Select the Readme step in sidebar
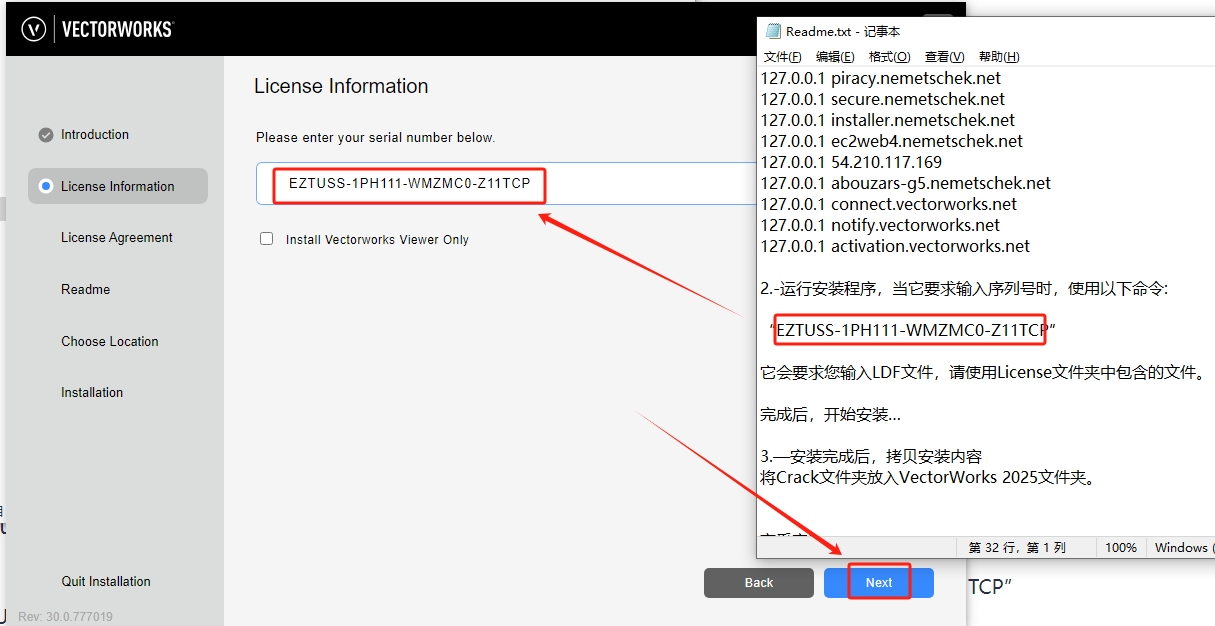Viewport: 1215px width, 626px height. pyautogui.click(x=86, y=289)
